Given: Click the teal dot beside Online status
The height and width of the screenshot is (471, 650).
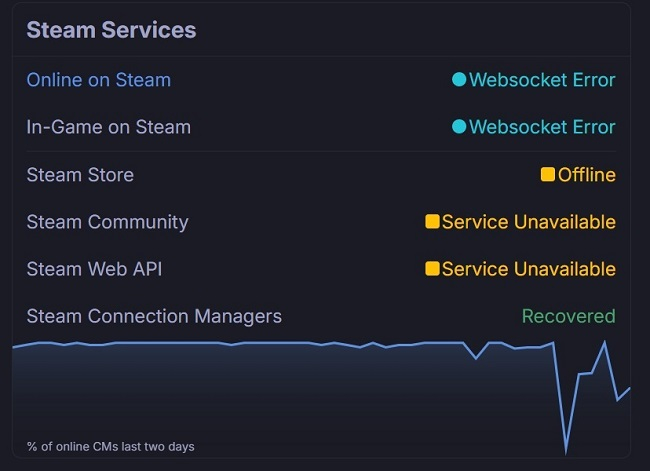Looking at the screenshot, I should point(459,80).
